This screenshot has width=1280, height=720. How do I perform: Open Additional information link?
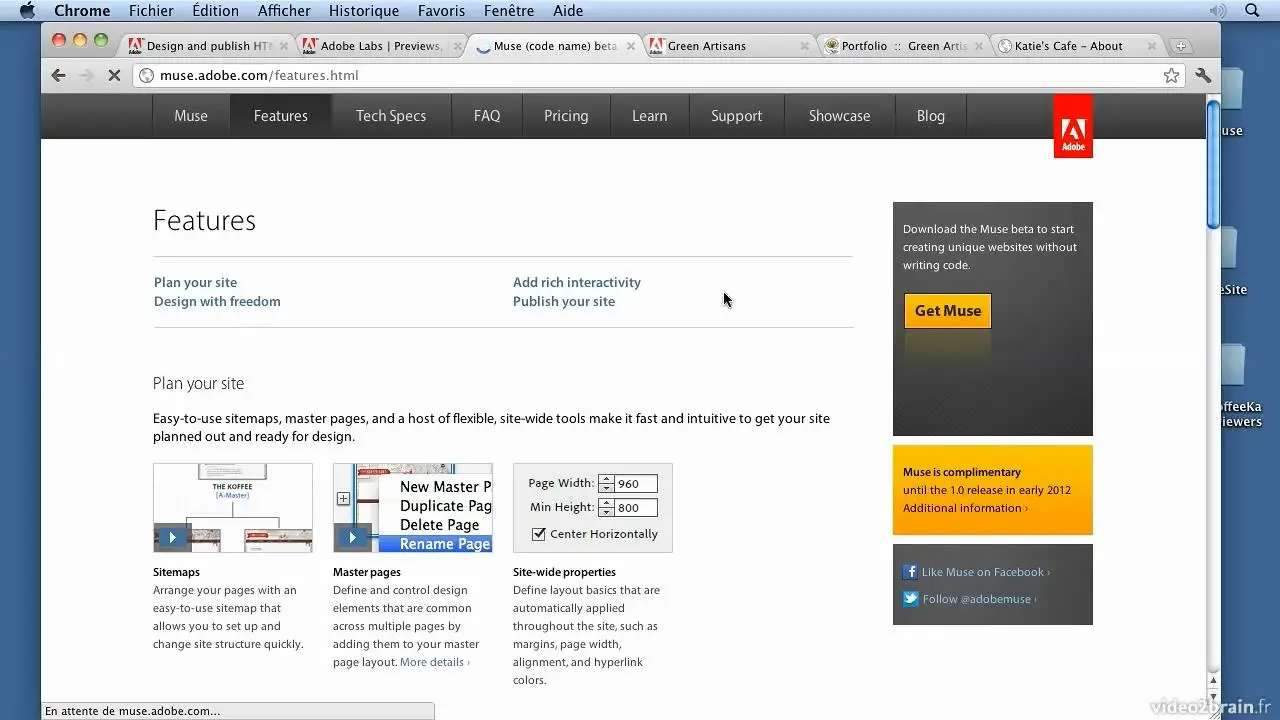965,508
